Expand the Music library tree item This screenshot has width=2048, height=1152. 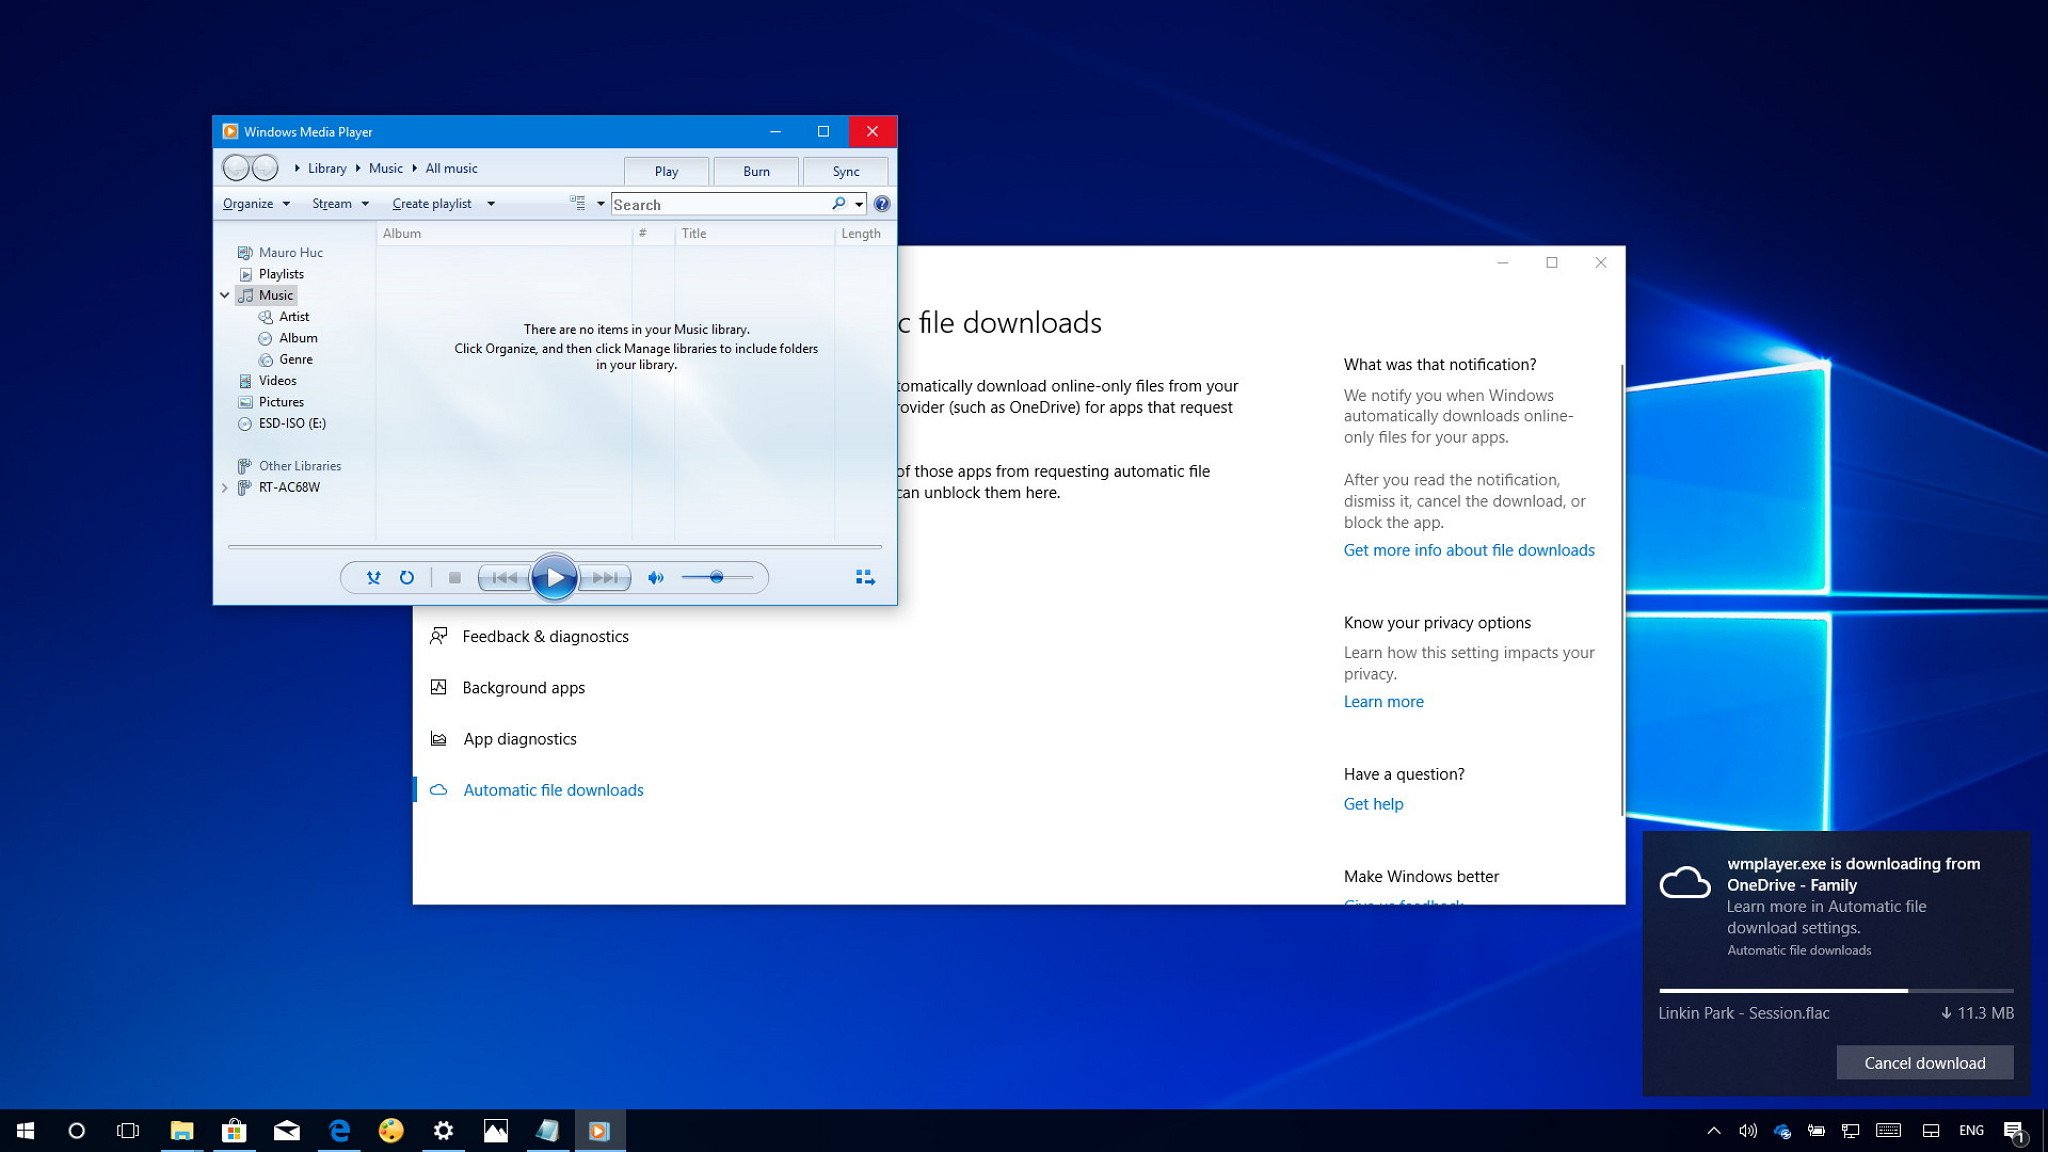225,294
